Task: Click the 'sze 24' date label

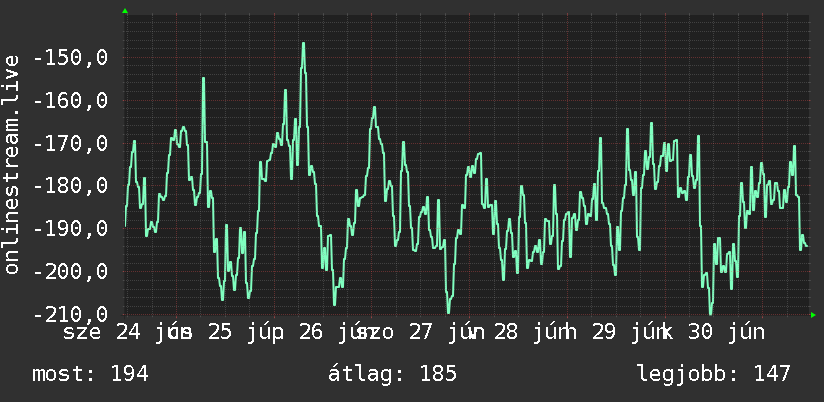Action: pos(102,332)
